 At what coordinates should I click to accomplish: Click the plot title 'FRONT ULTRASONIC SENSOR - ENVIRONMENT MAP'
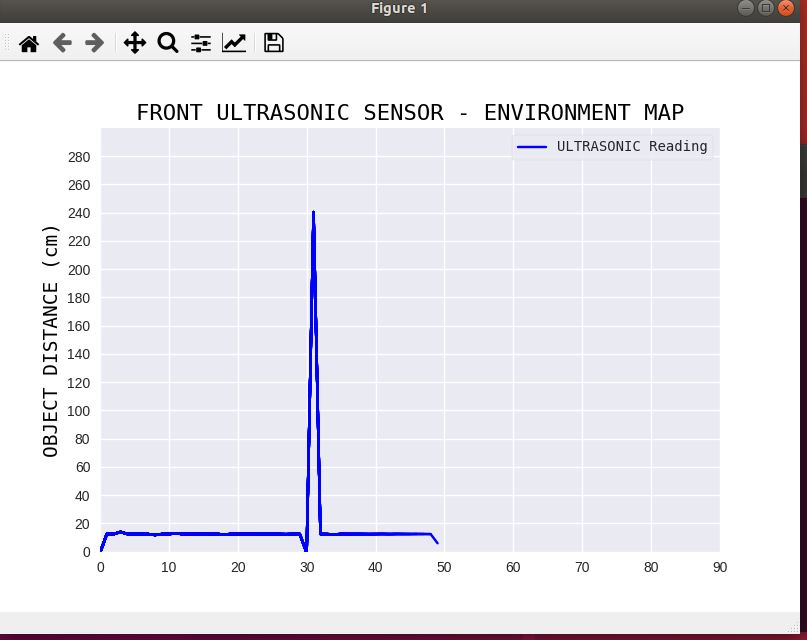click(x=410, y=113)
